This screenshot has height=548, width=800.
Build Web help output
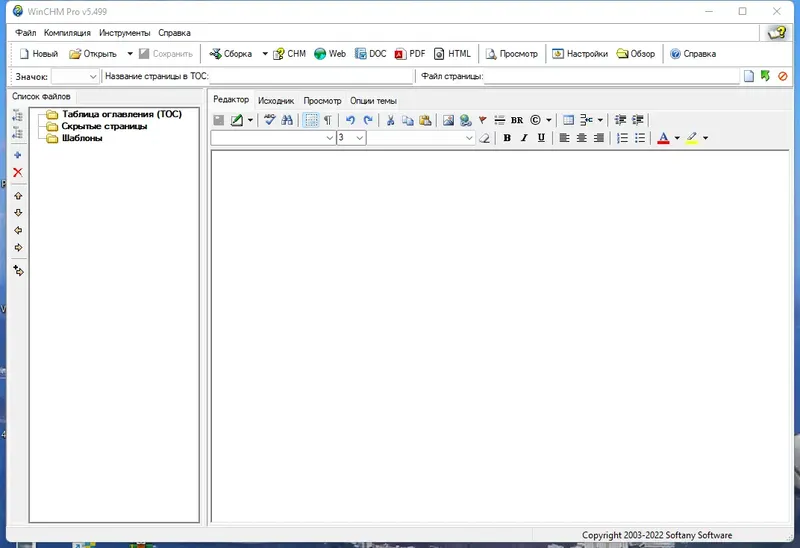pos(330,54)
